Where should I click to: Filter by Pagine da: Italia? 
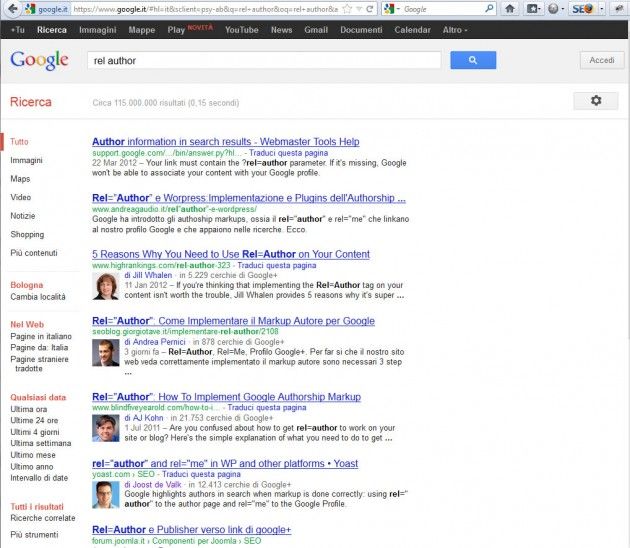(39, 348)
